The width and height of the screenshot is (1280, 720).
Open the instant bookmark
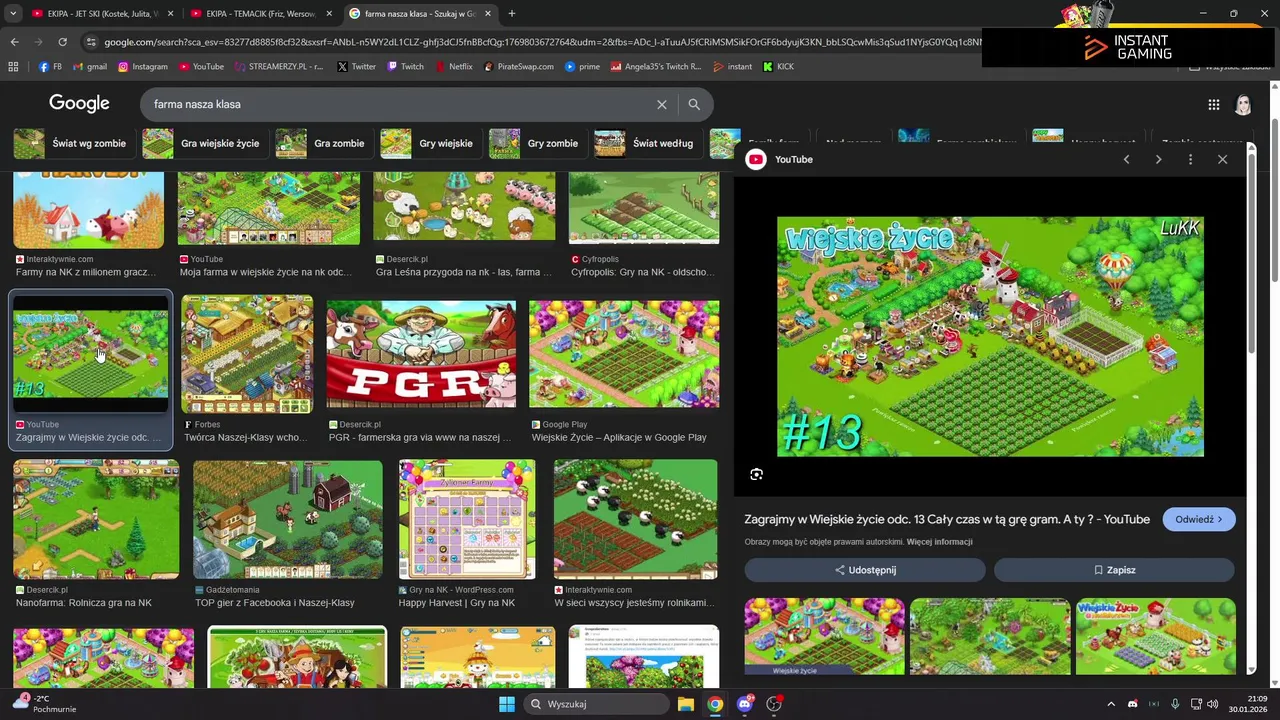pos(732,67)
